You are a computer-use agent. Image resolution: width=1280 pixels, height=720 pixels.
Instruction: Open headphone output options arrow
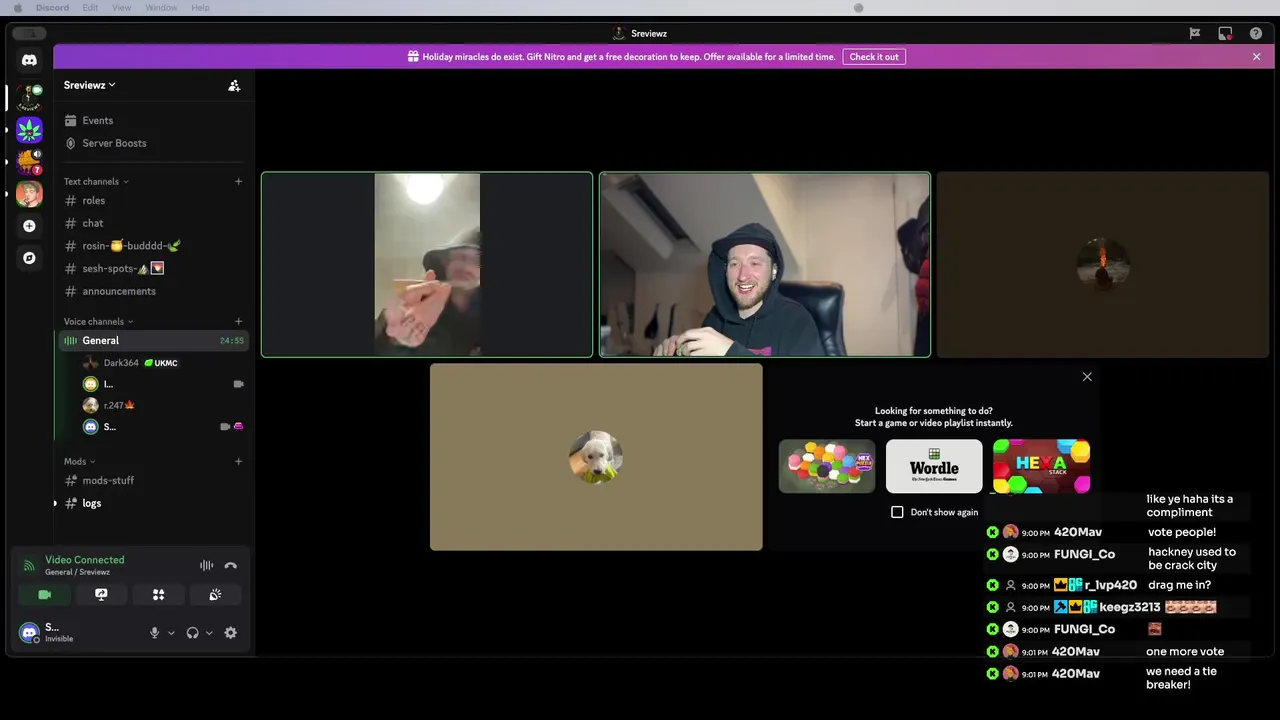pos(209,633)
